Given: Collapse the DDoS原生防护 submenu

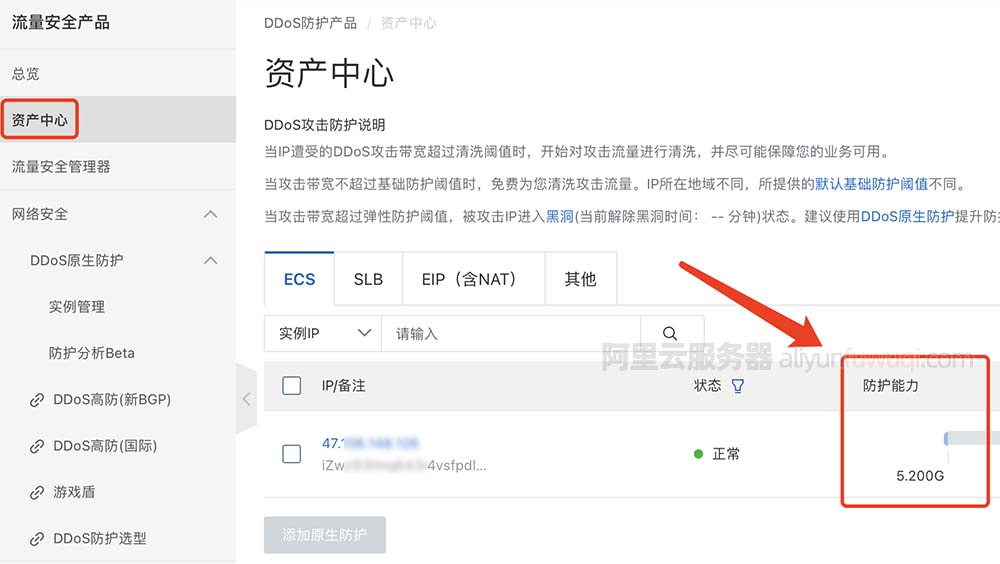Looking at the screenshot, I should (x=210, y=260).
